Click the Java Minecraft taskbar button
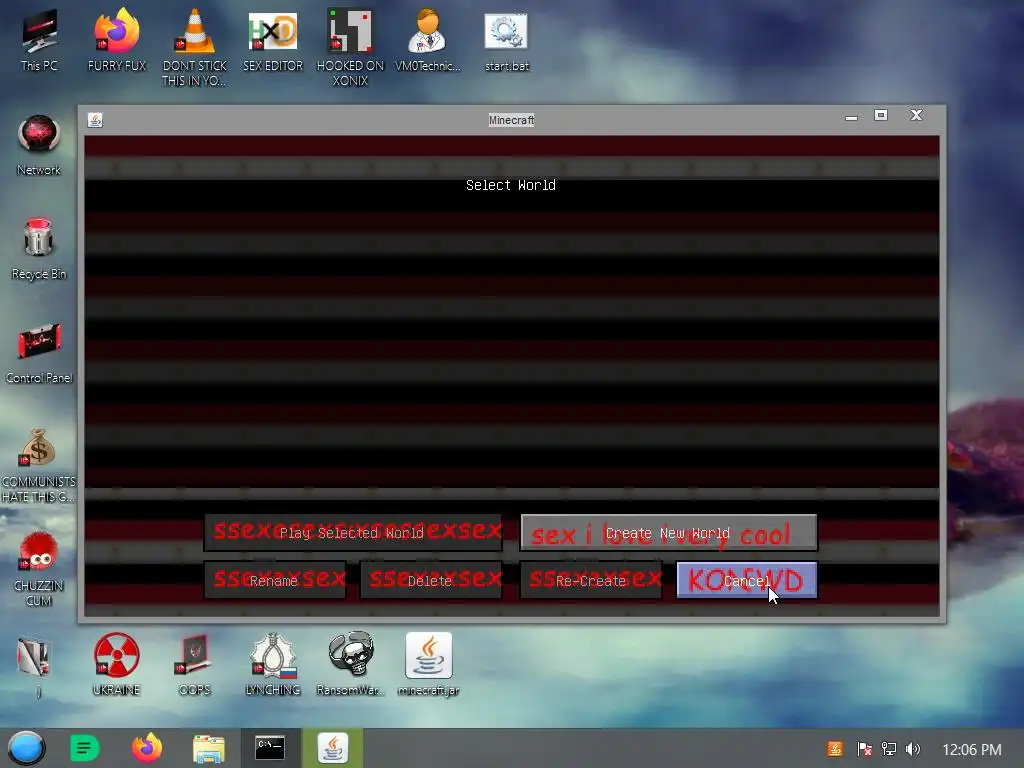 332,748
